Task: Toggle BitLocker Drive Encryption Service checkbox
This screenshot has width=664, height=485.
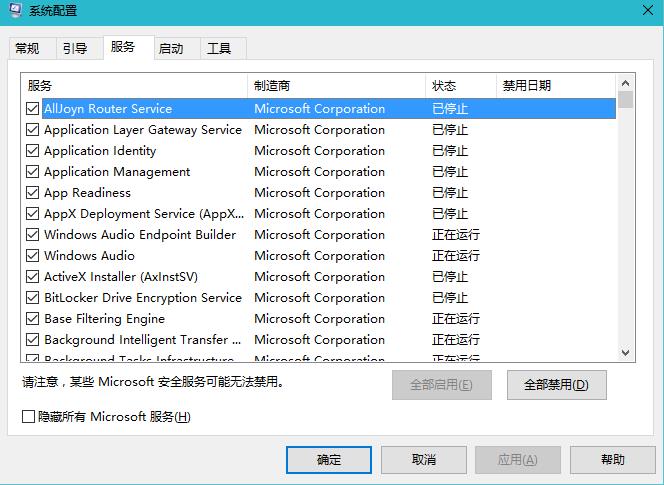Action: (33, 298)
